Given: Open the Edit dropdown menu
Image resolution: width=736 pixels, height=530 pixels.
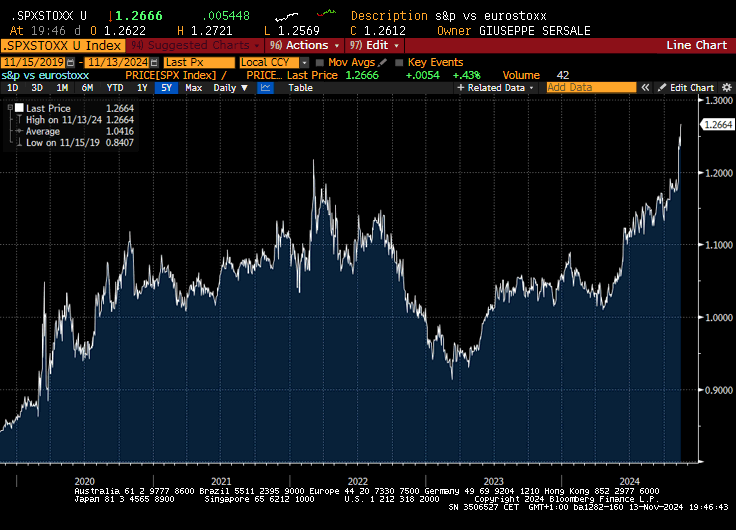Looking at the screenshot, I should pyautogui.click(x=374, y=46).
